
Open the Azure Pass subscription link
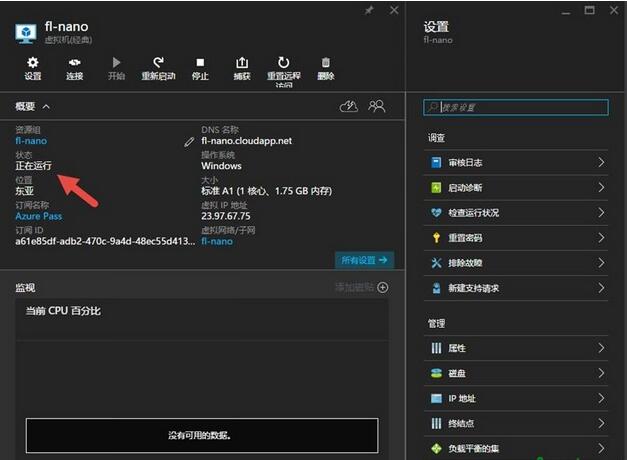38,216
